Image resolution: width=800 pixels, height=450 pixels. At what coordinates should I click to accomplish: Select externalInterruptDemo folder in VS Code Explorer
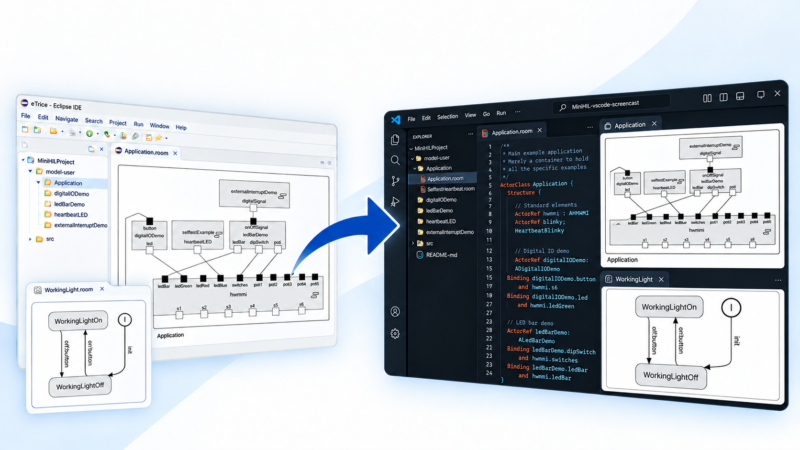pos(445,232)
